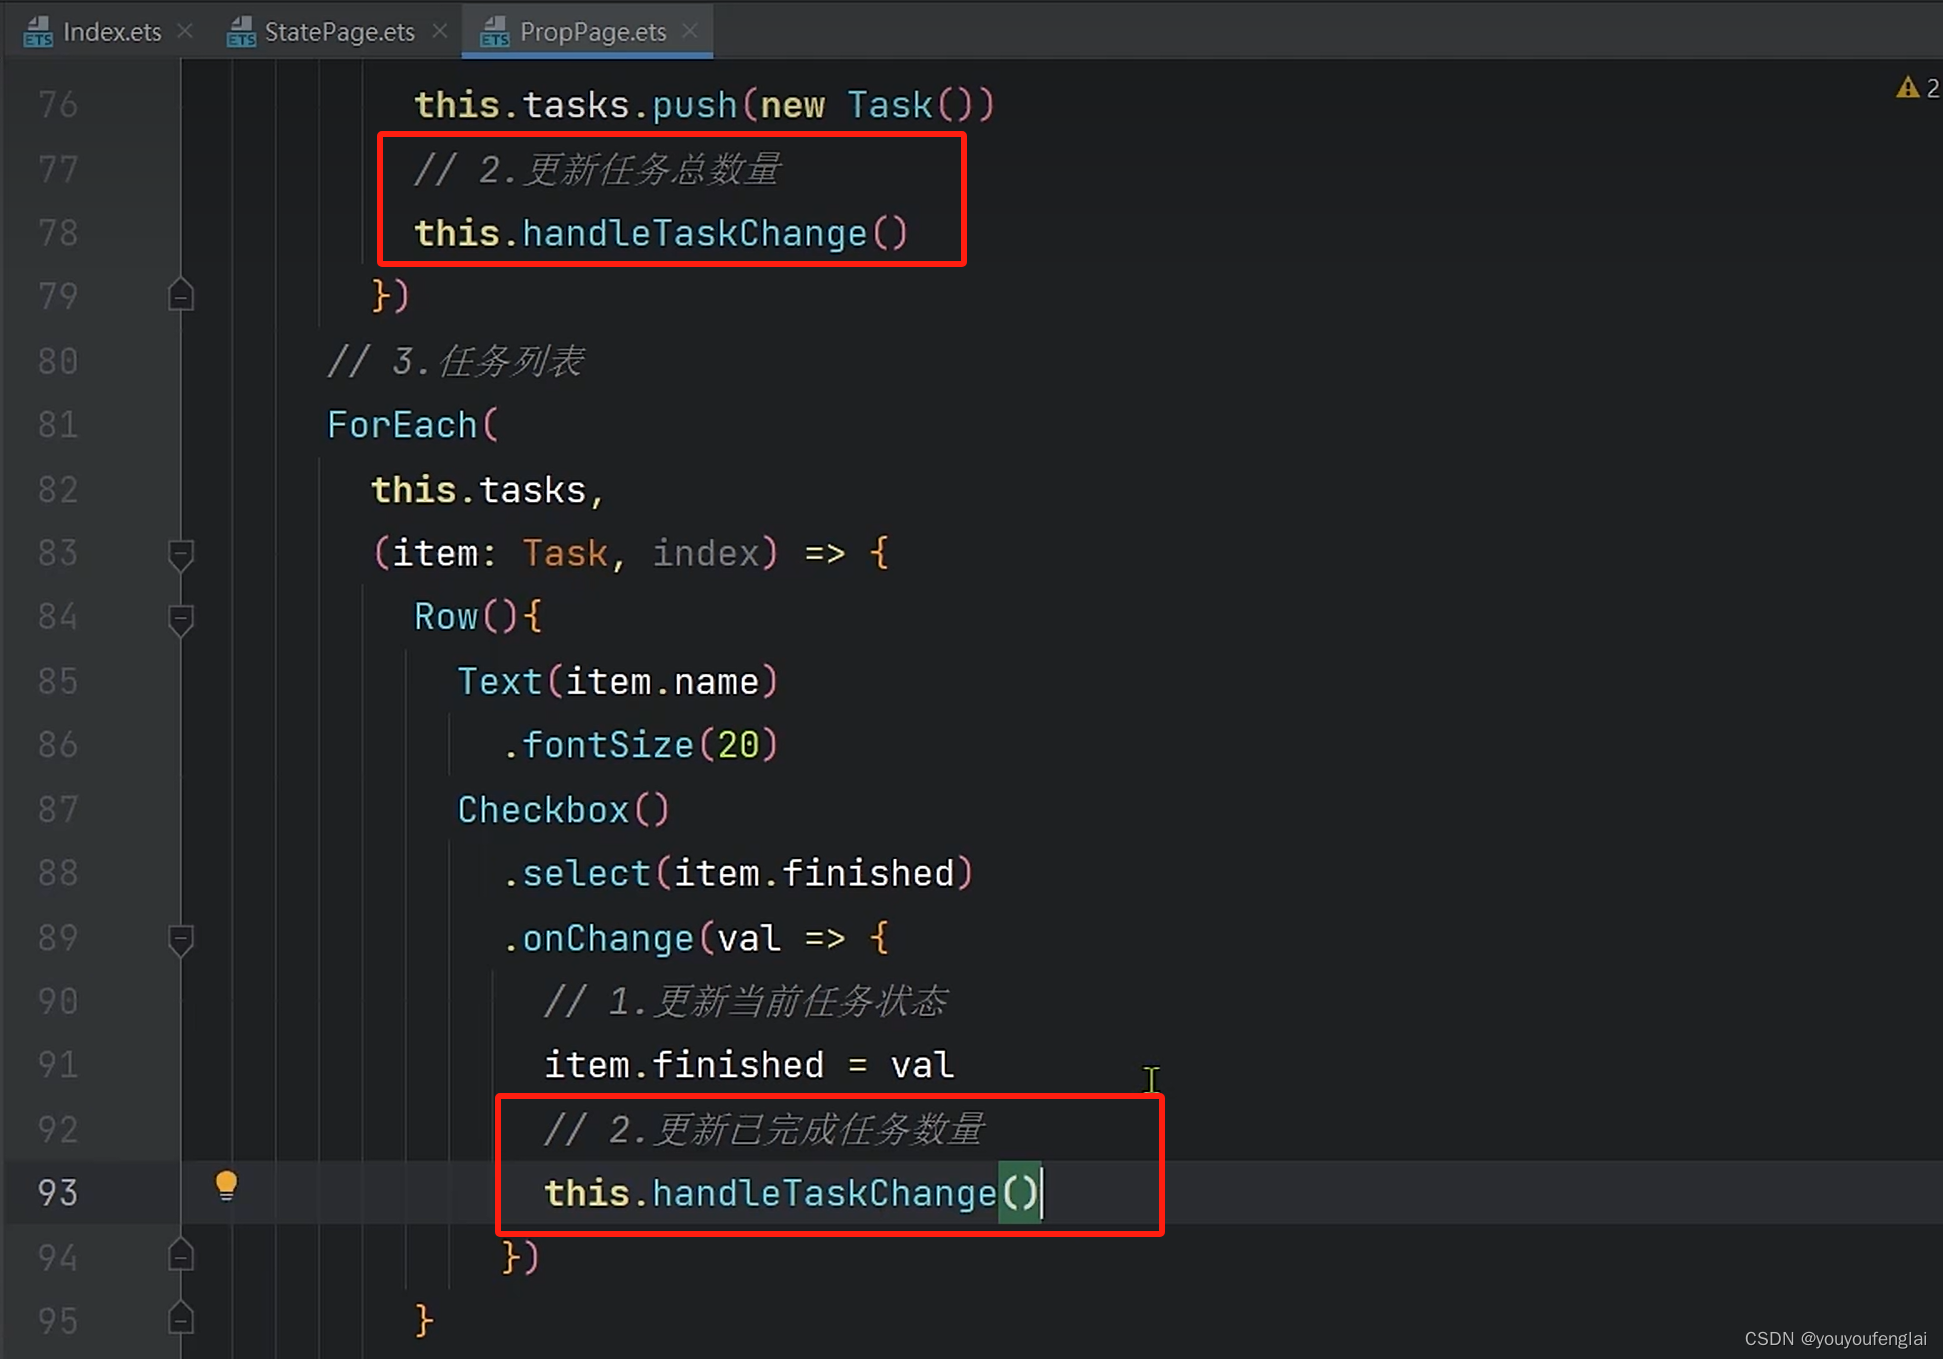The height and width of the screenshot is (1359, 1943).
Task: Click '(item: Task, index) => {' line
Action: (x=630, y=553)
